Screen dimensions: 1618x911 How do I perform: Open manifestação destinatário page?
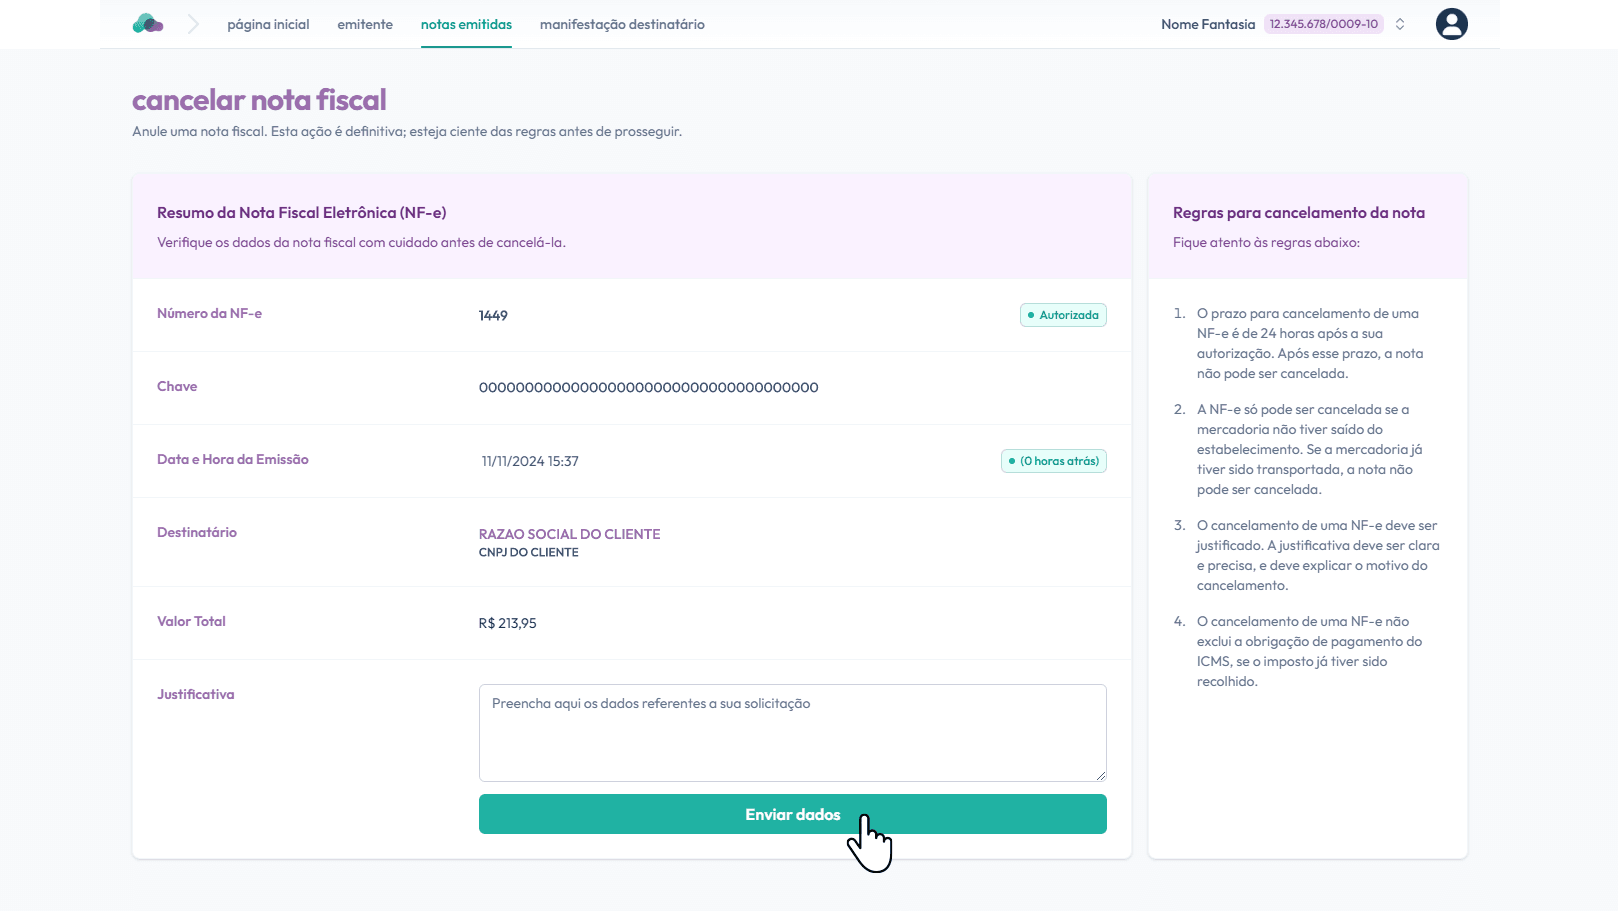tap(622, 24)
